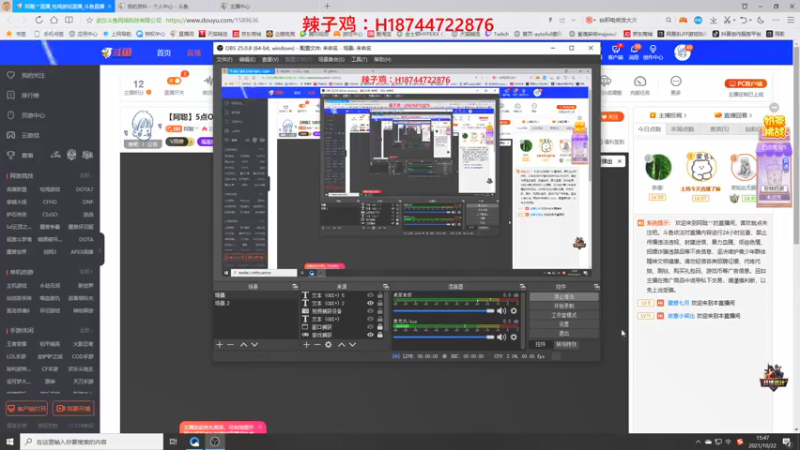Toggle visibility of 文本 (GDI+) 5 source

[370, 295]
